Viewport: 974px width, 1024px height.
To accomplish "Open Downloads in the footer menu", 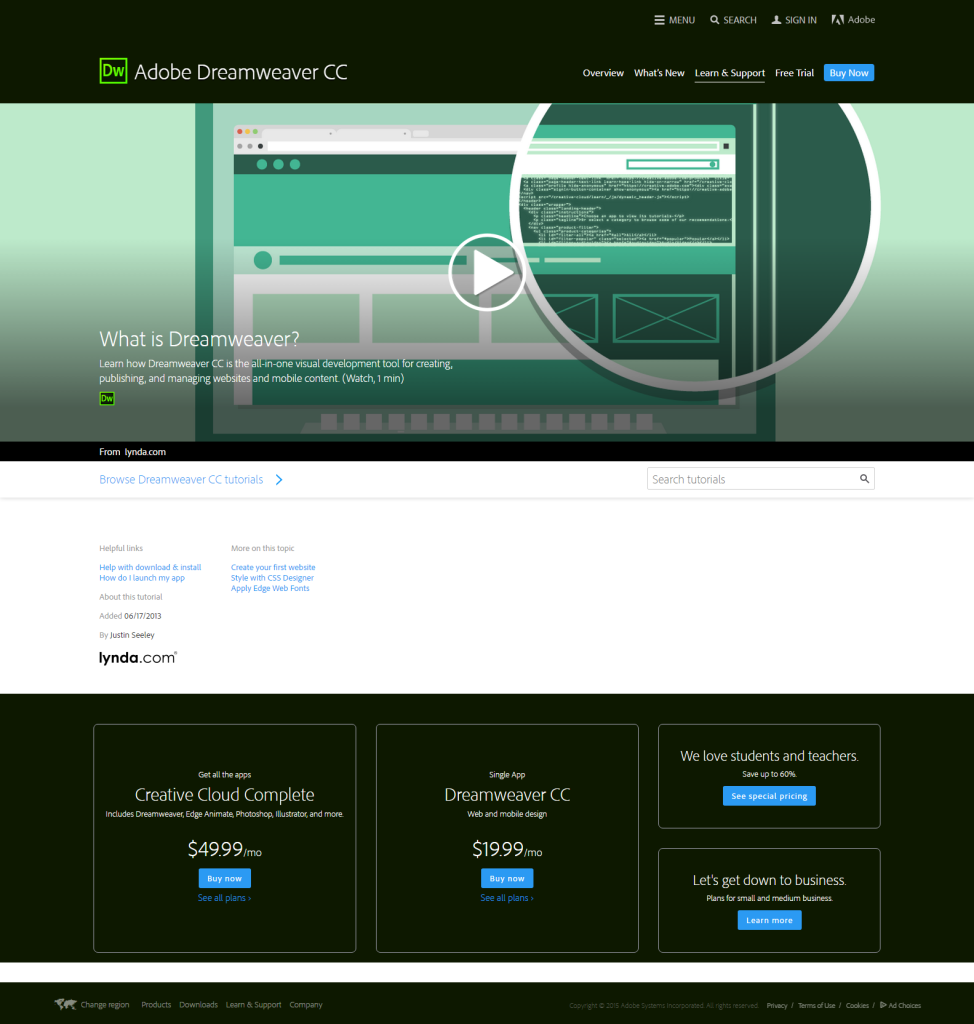I will pos(199,1004).
